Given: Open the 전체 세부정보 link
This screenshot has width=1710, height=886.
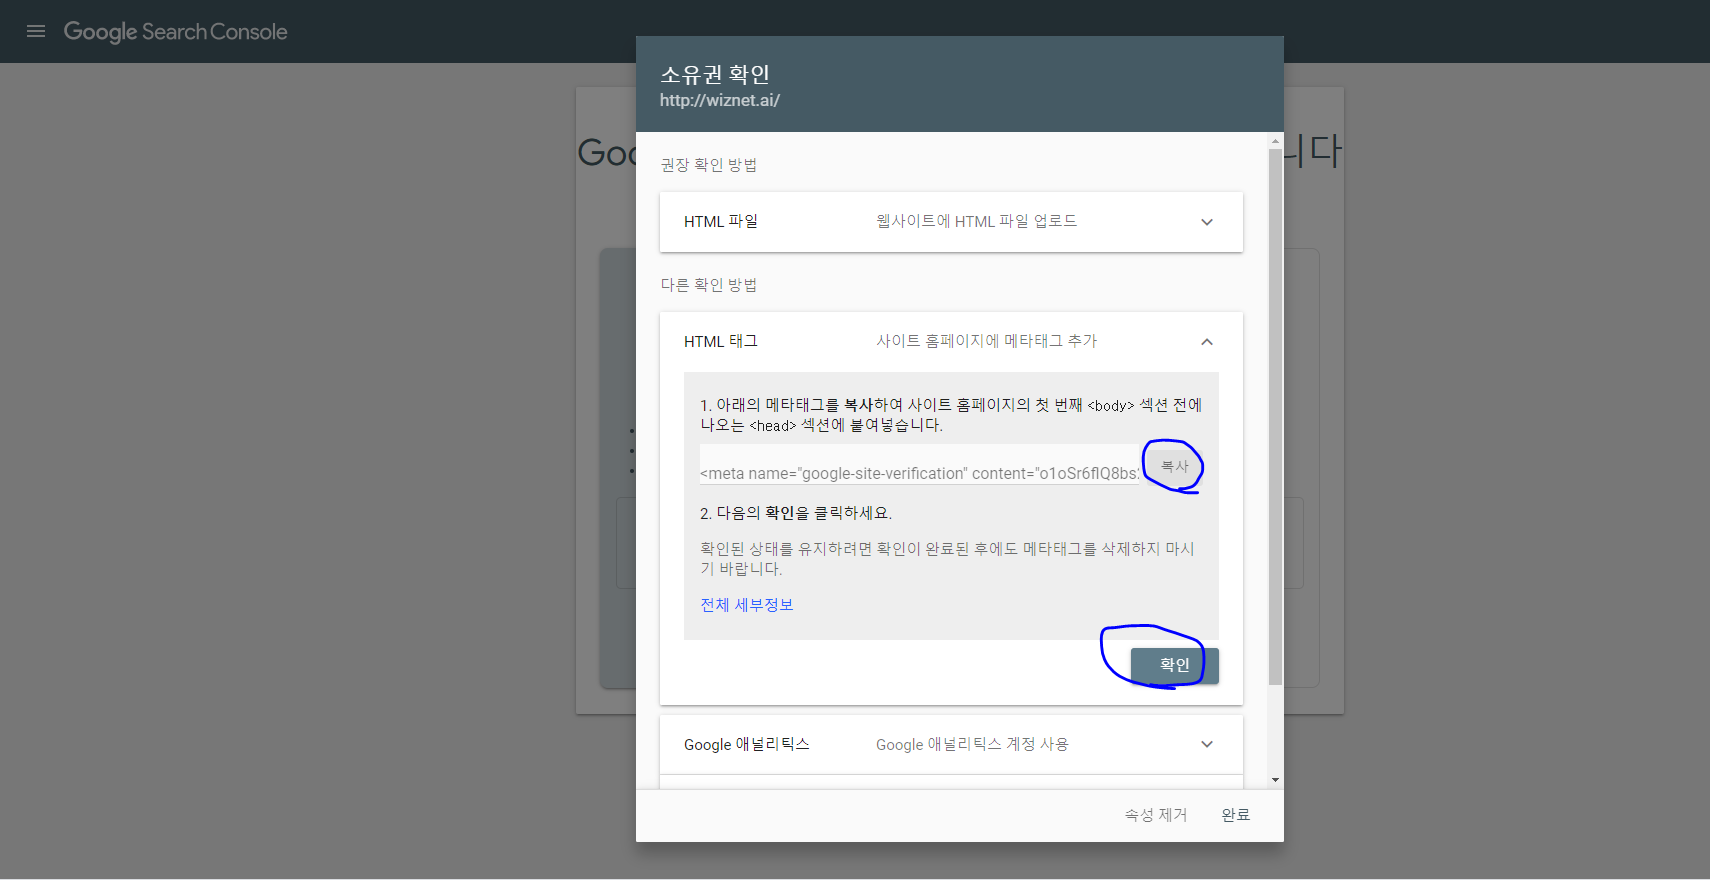Looking at the screenshot, I should tap(747, 605).
